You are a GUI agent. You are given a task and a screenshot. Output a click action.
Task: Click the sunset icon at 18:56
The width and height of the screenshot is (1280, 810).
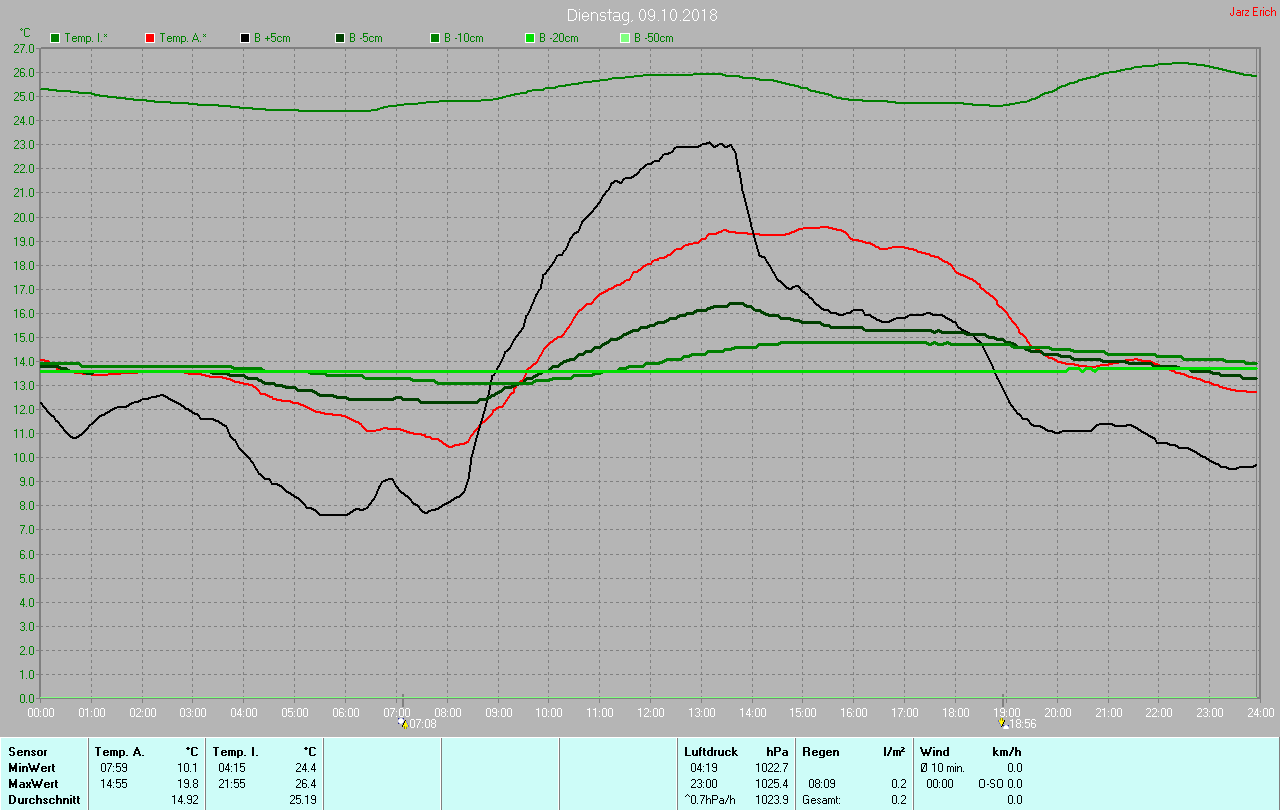(x=1003, y=723)
